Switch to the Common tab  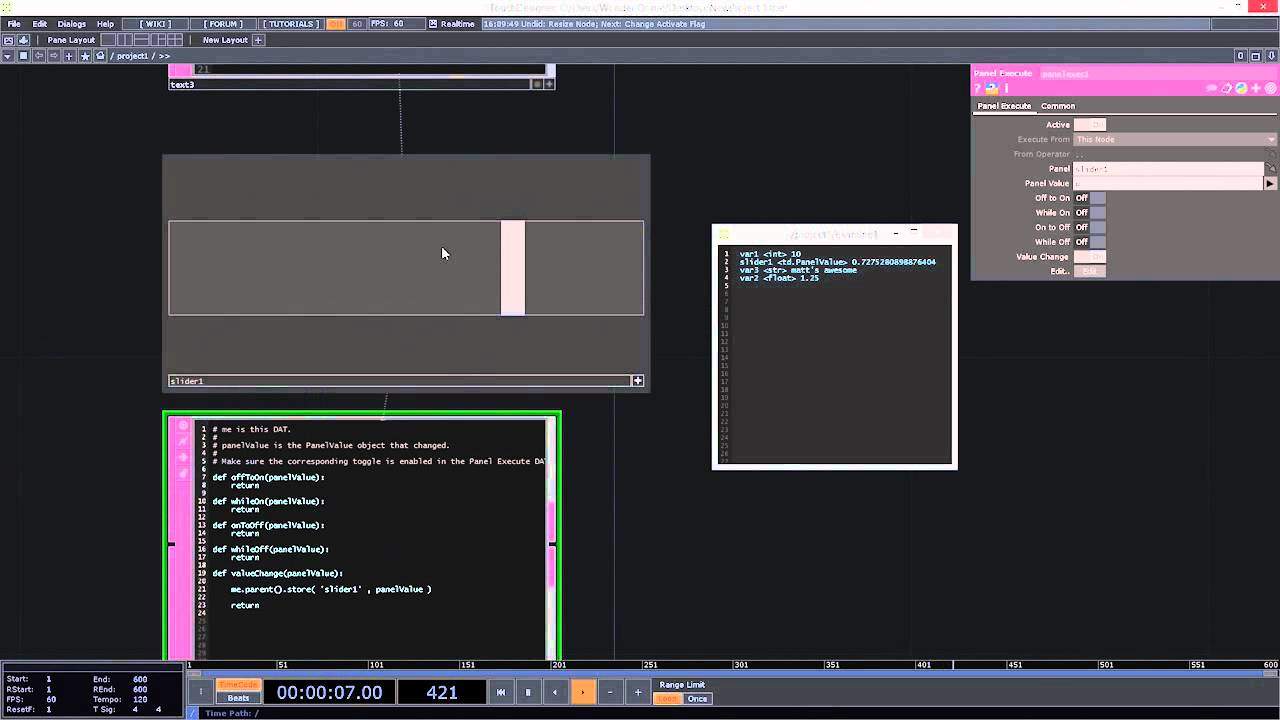[x=1057, y=106]
